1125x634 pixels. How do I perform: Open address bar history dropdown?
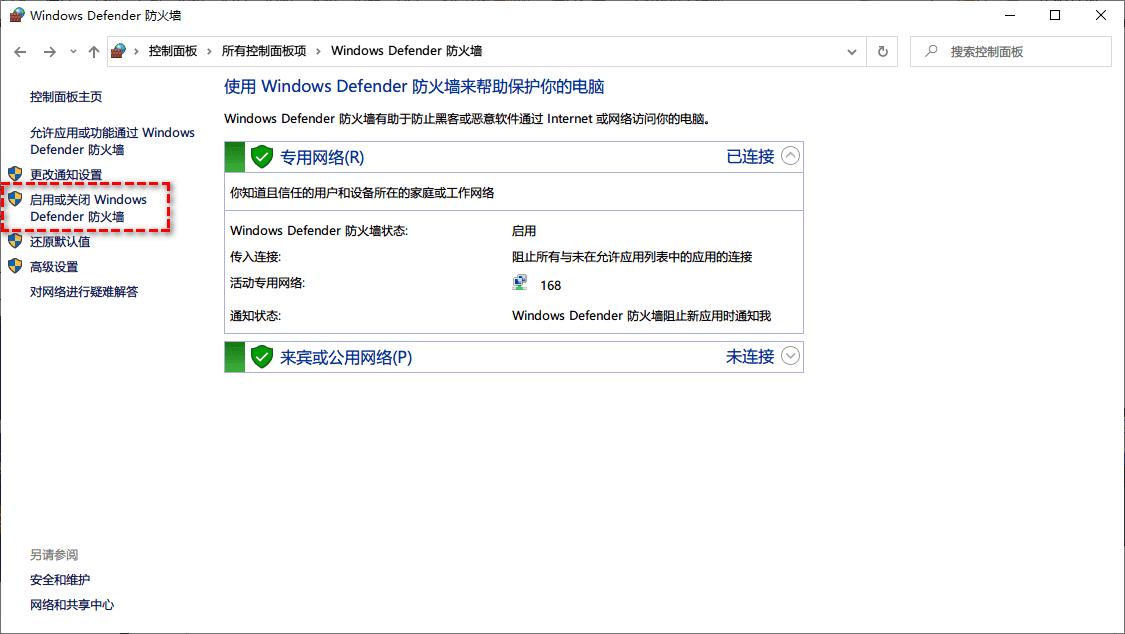coord(852,52)
